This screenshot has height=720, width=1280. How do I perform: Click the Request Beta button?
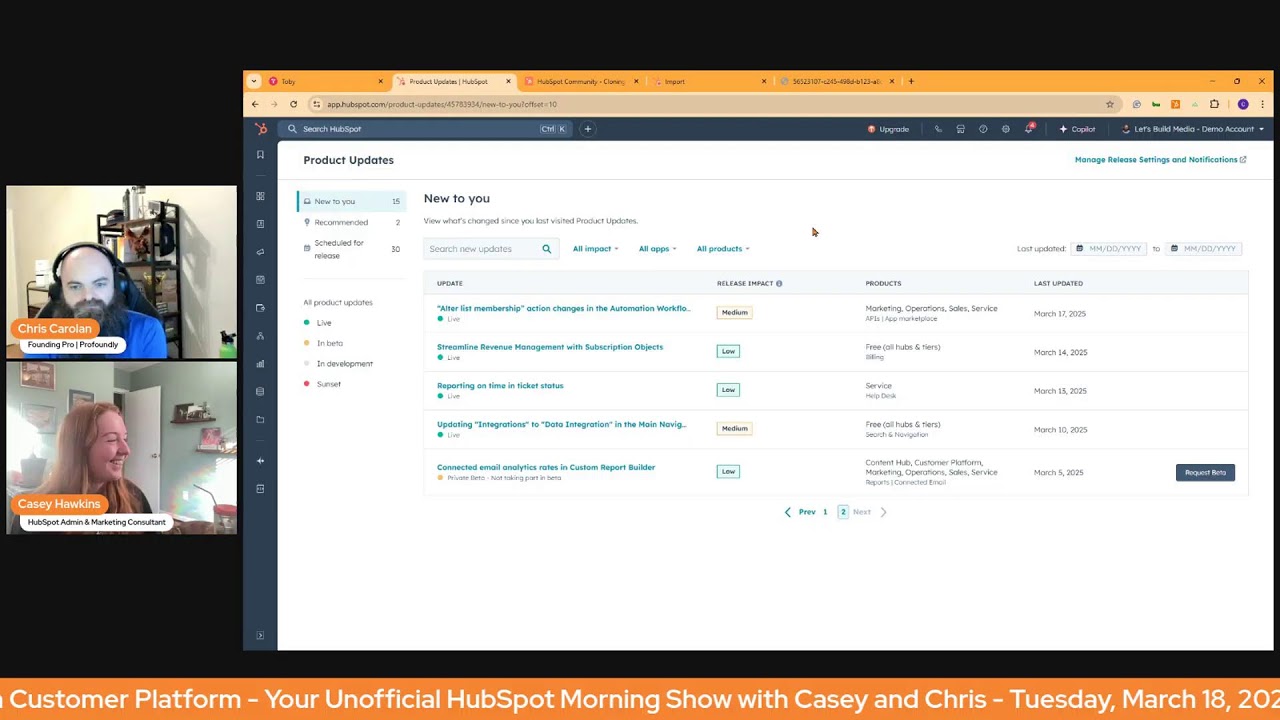pyautogui.click(x=1205, y=472)
